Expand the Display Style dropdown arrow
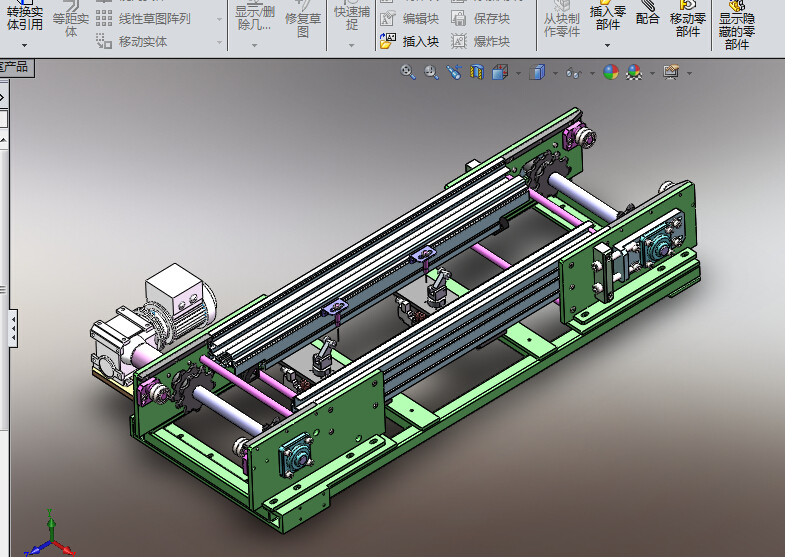 click(x=555, y=74)
